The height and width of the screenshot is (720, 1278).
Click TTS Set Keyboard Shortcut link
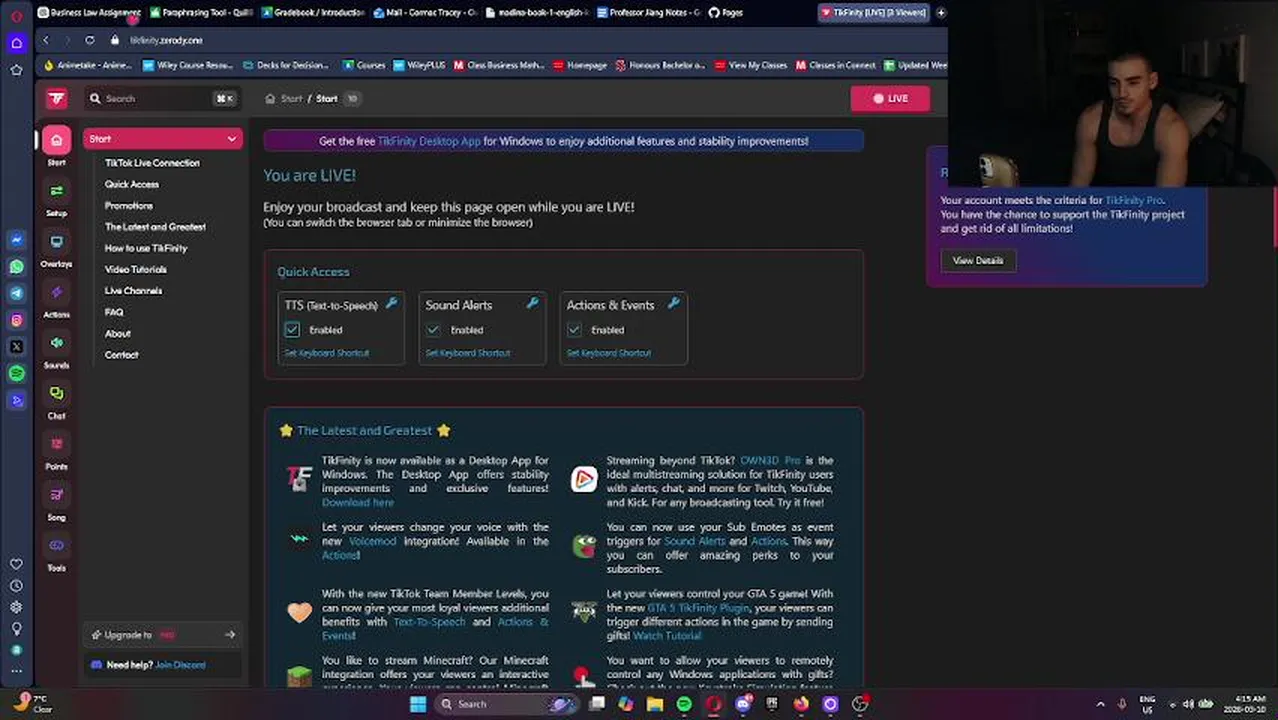[326, 353]
